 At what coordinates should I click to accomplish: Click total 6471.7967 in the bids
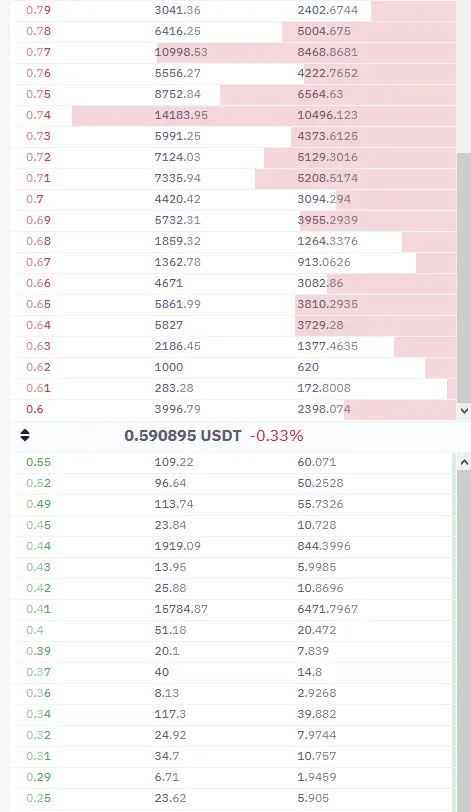327,609
